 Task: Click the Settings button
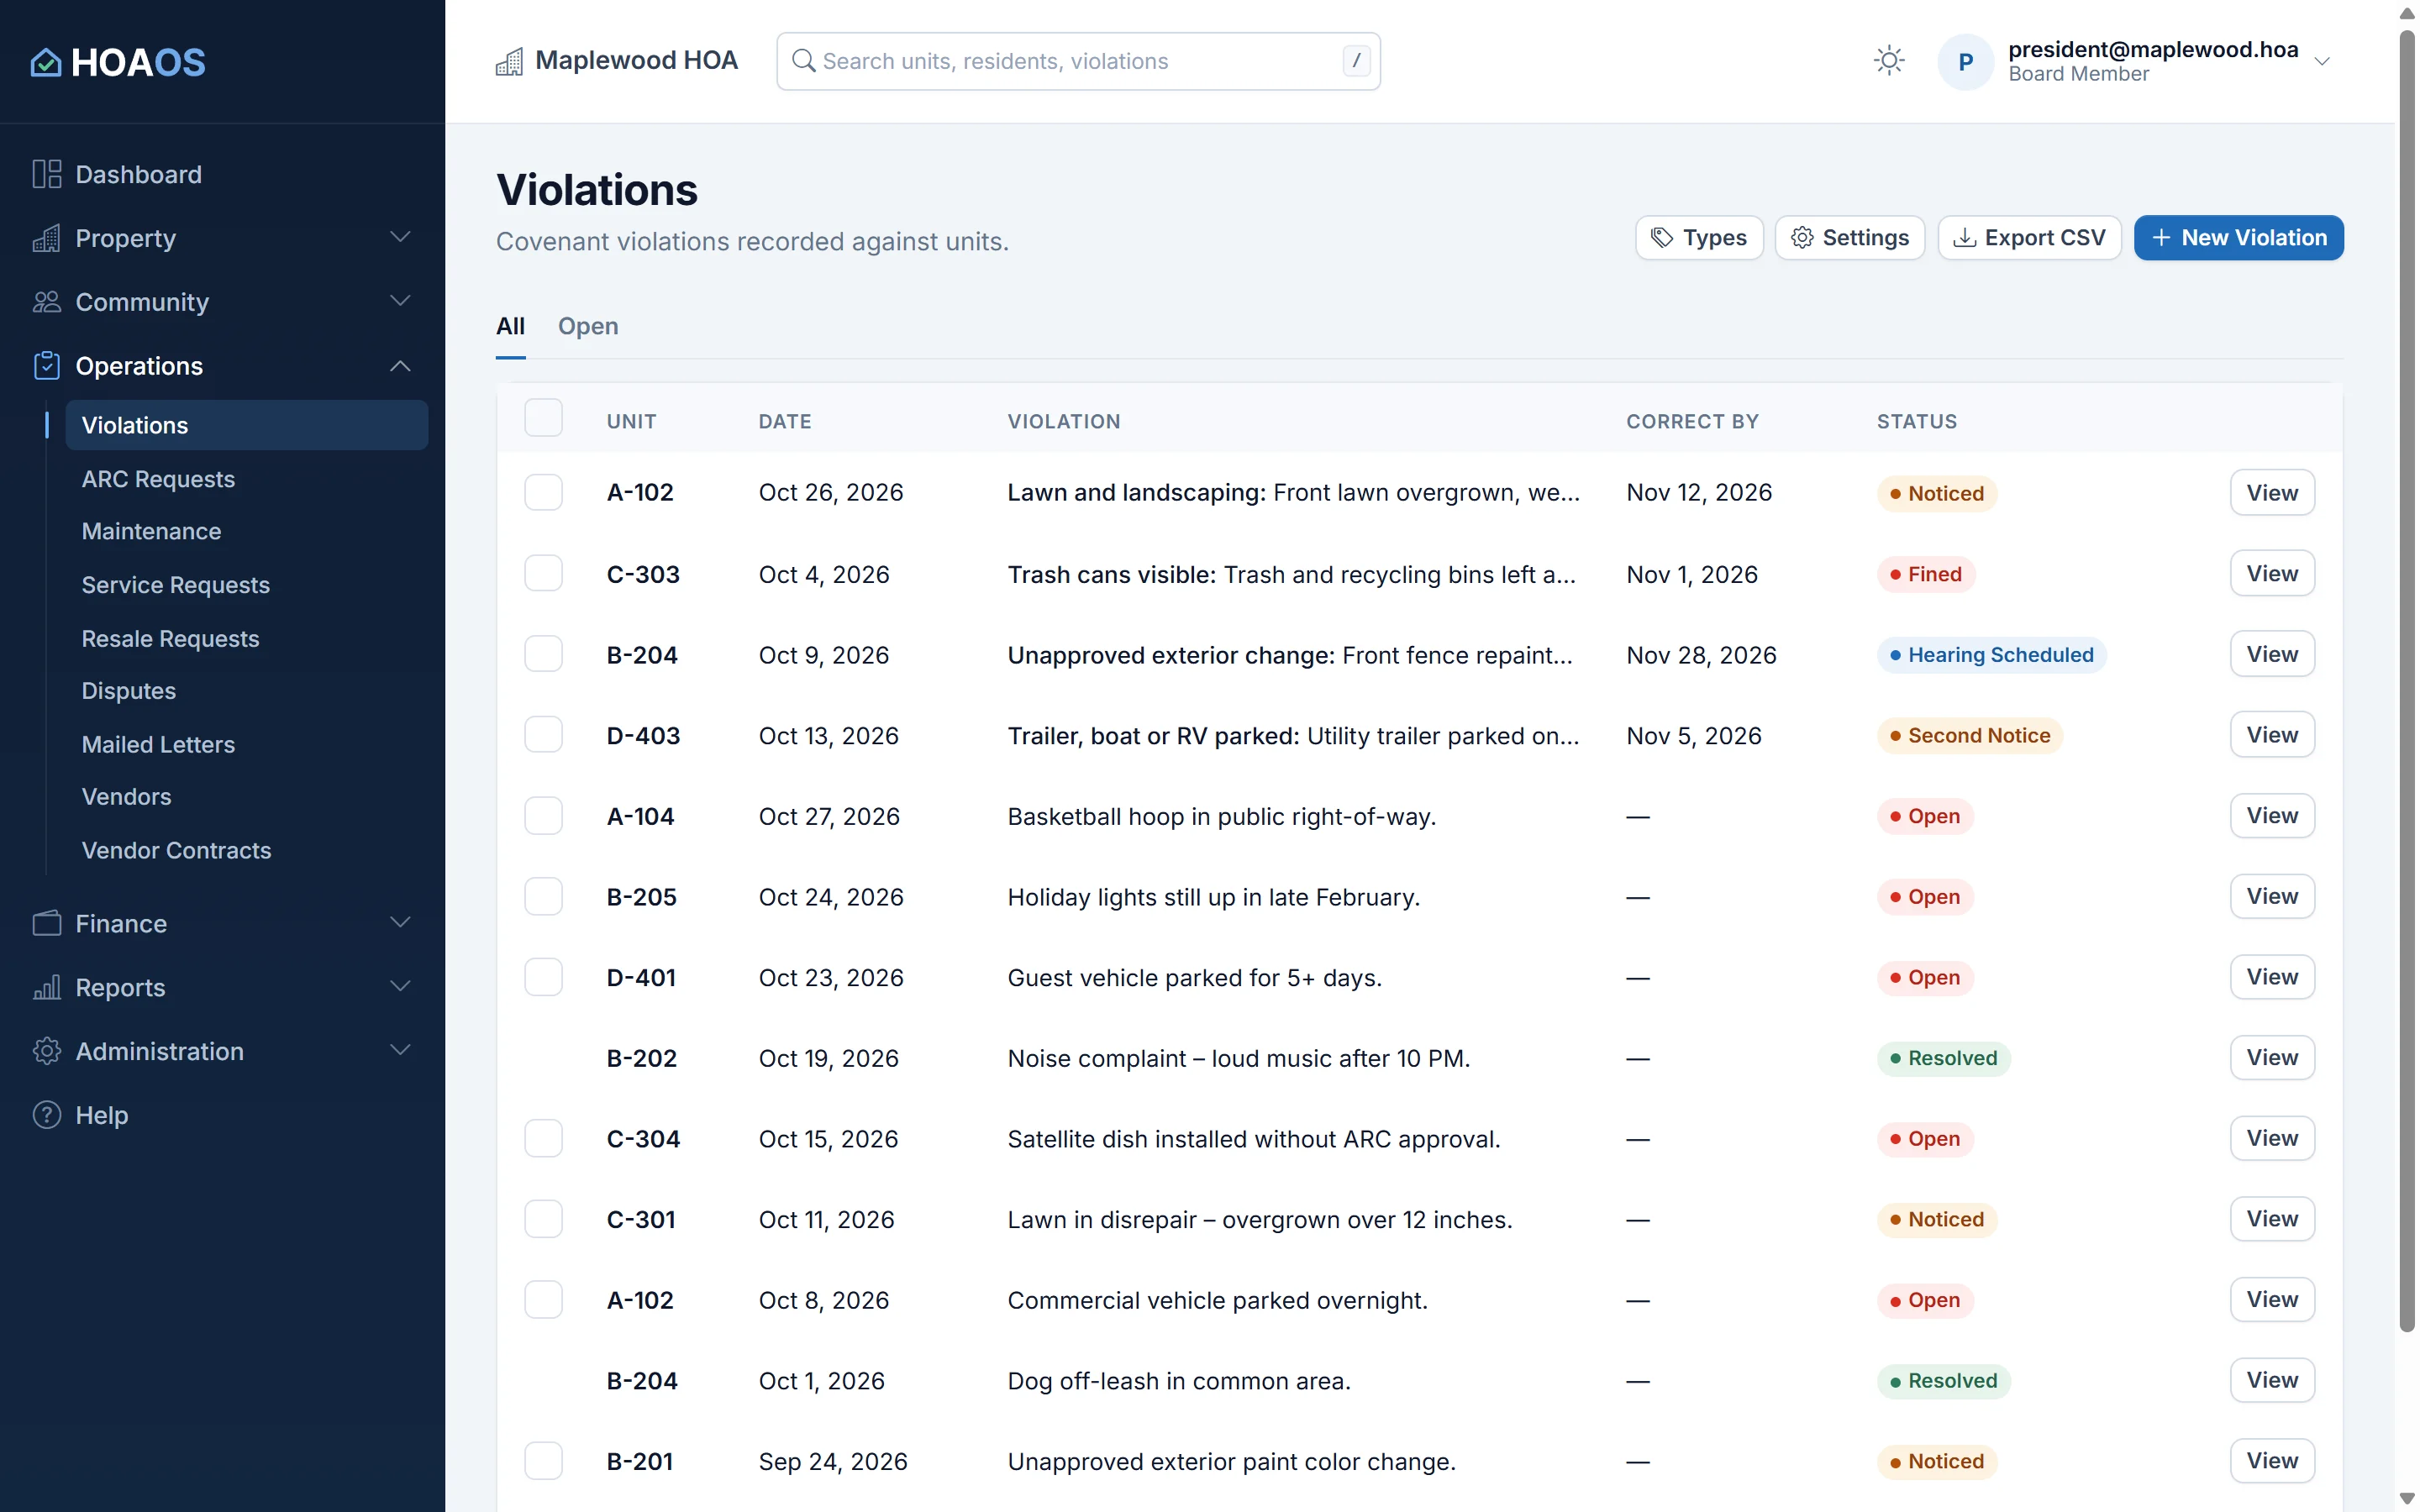[x=1849, y=237]
